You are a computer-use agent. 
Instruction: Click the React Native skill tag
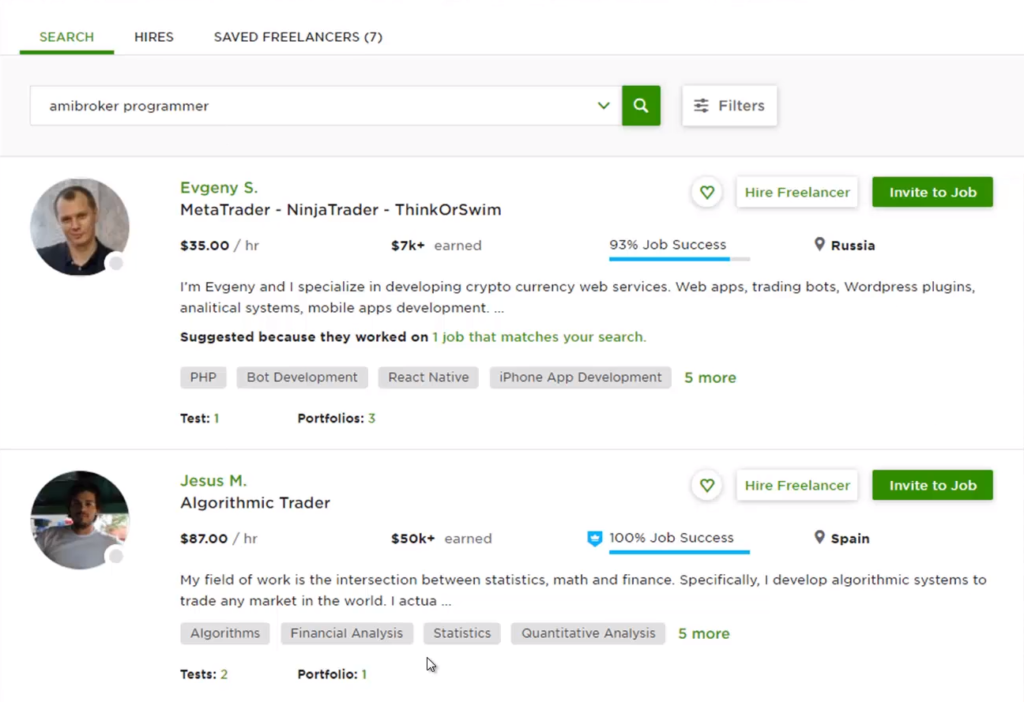[x=428, y=377]
